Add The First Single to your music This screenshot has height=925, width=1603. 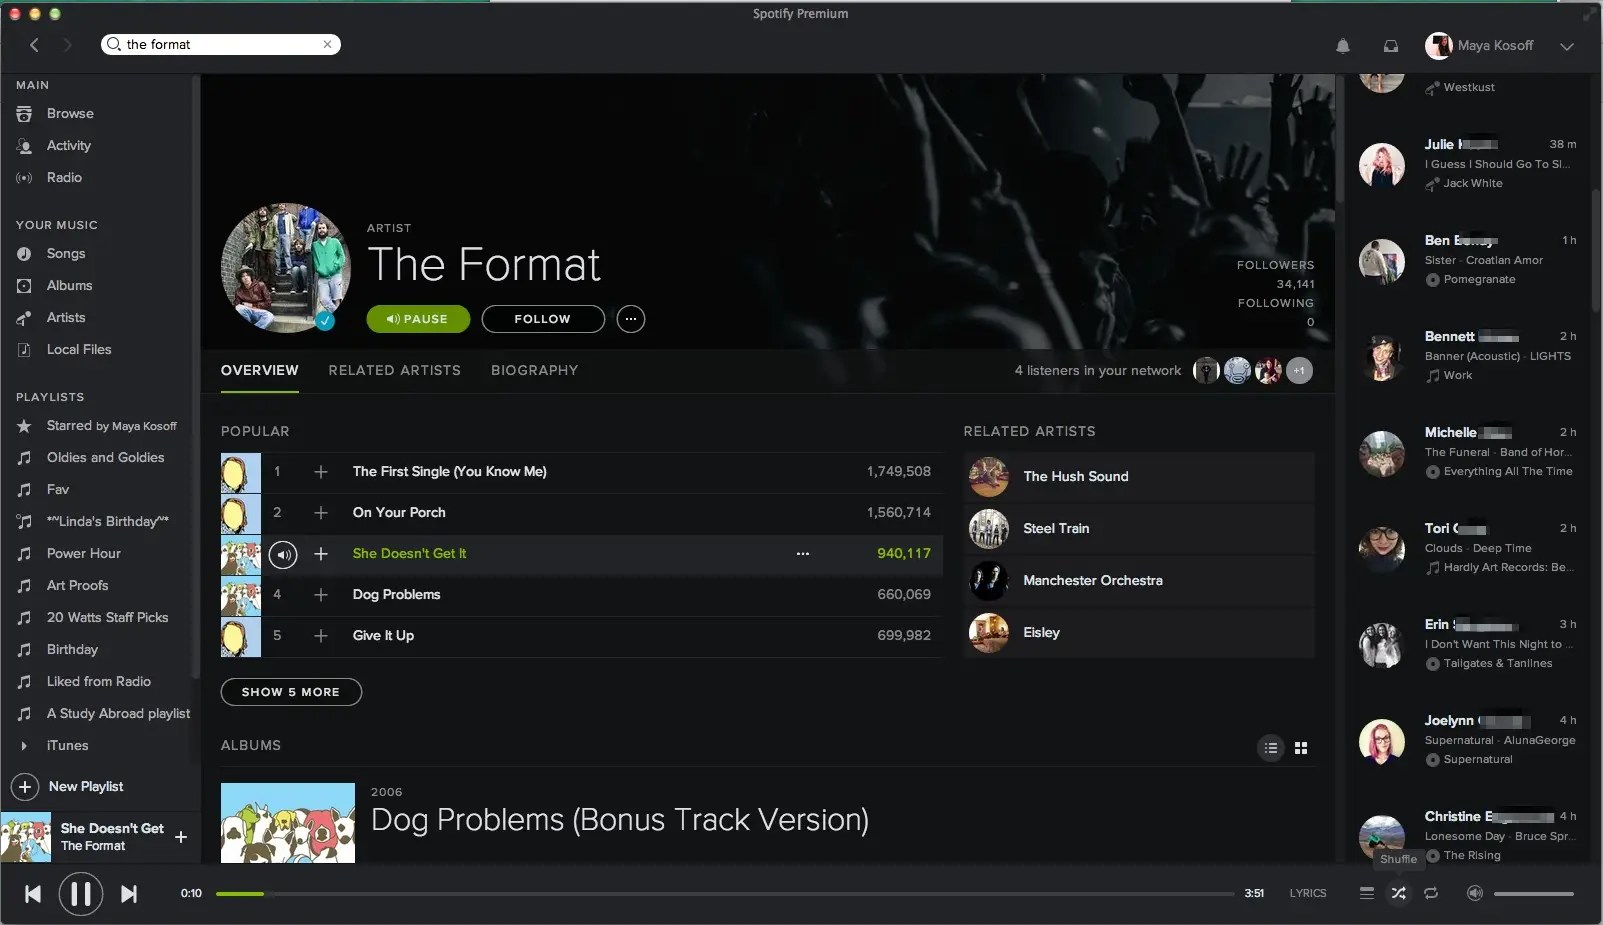(321, 471)
